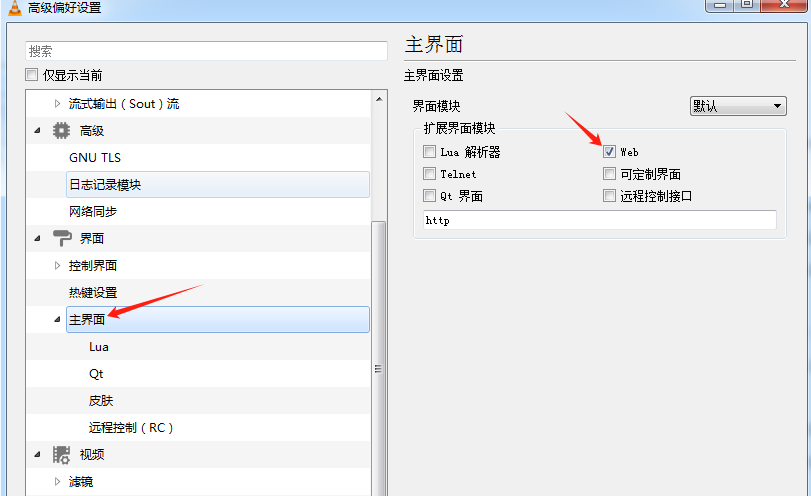Maximize the 高级偏好设置 window
Image resolution: width=811 pixels, height=496 pixels.
(x=747, y=5)
